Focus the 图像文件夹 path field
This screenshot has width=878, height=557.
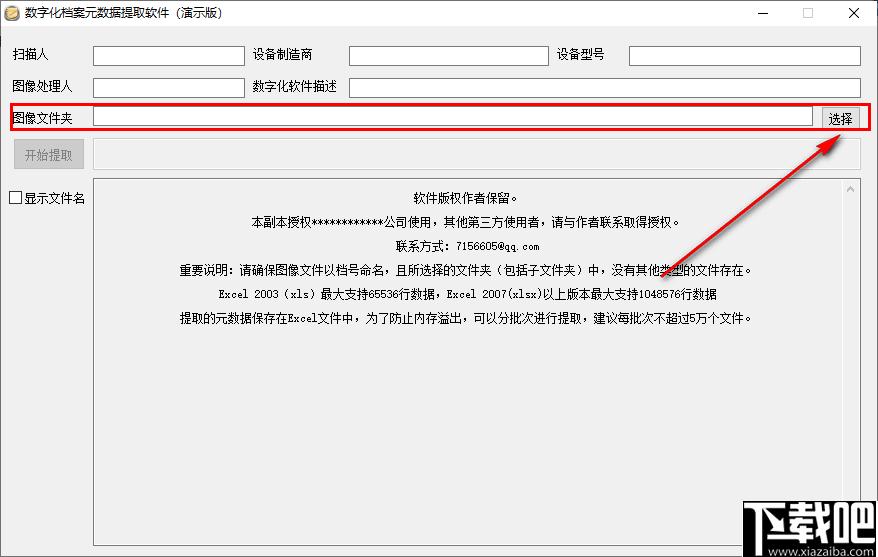[452, 116]
